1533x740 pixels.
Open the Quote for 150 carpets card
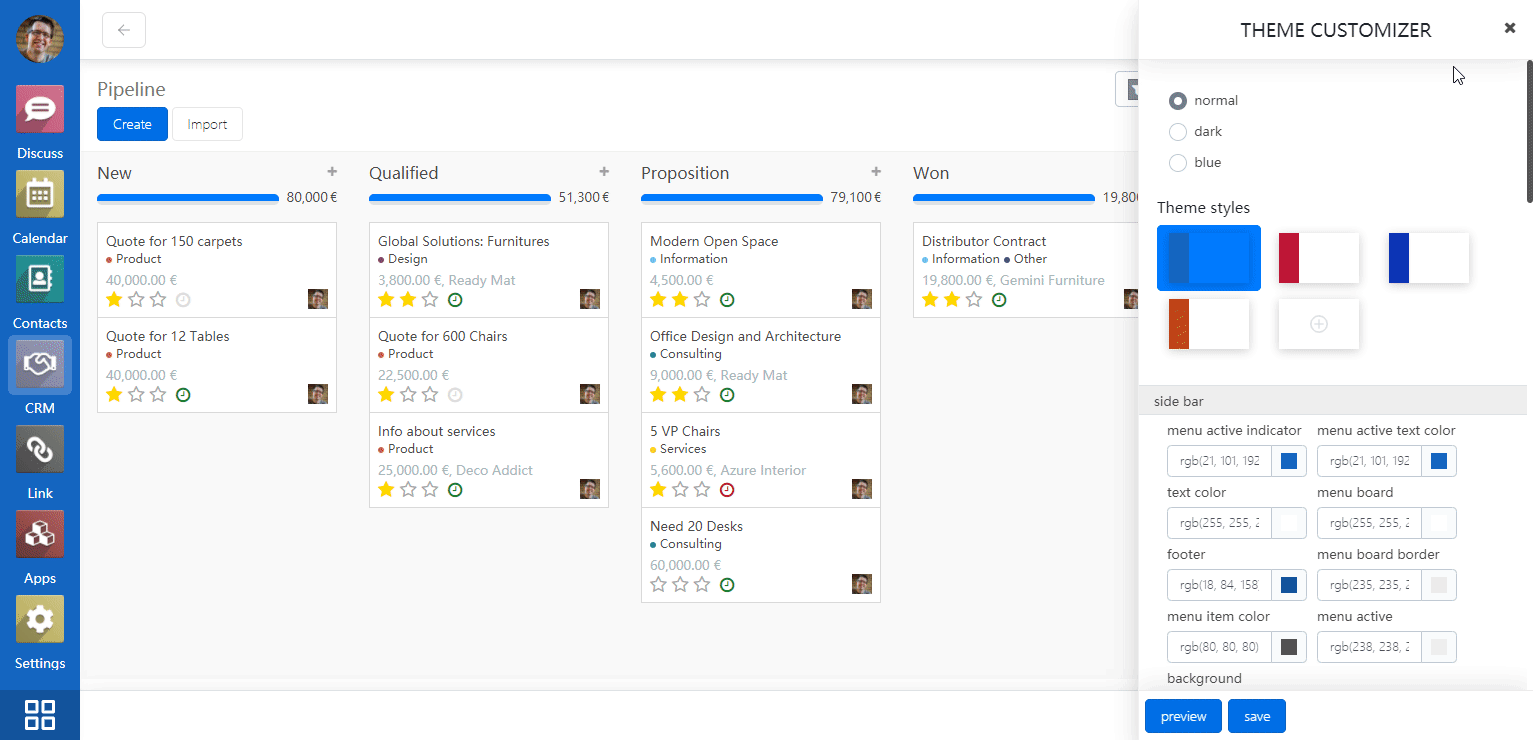174,241
